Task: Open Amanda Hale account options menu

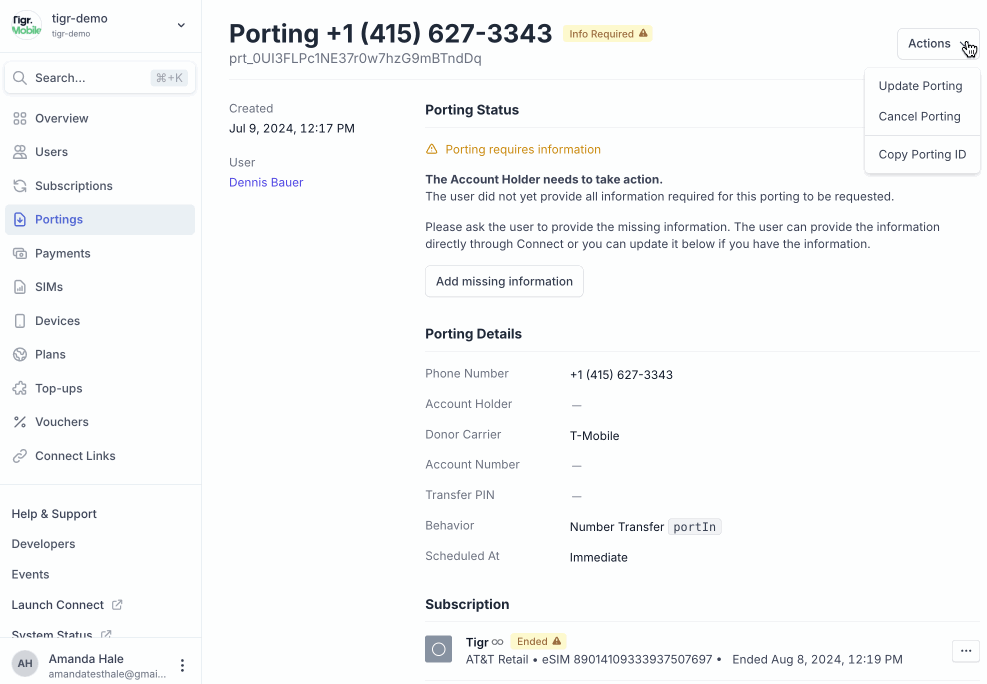Action: [x=182, y=665]
